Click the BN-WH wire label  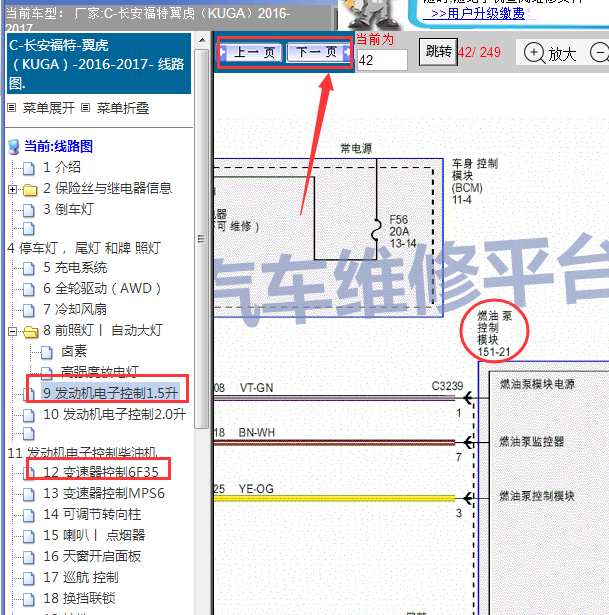click(x=257, y=432)
